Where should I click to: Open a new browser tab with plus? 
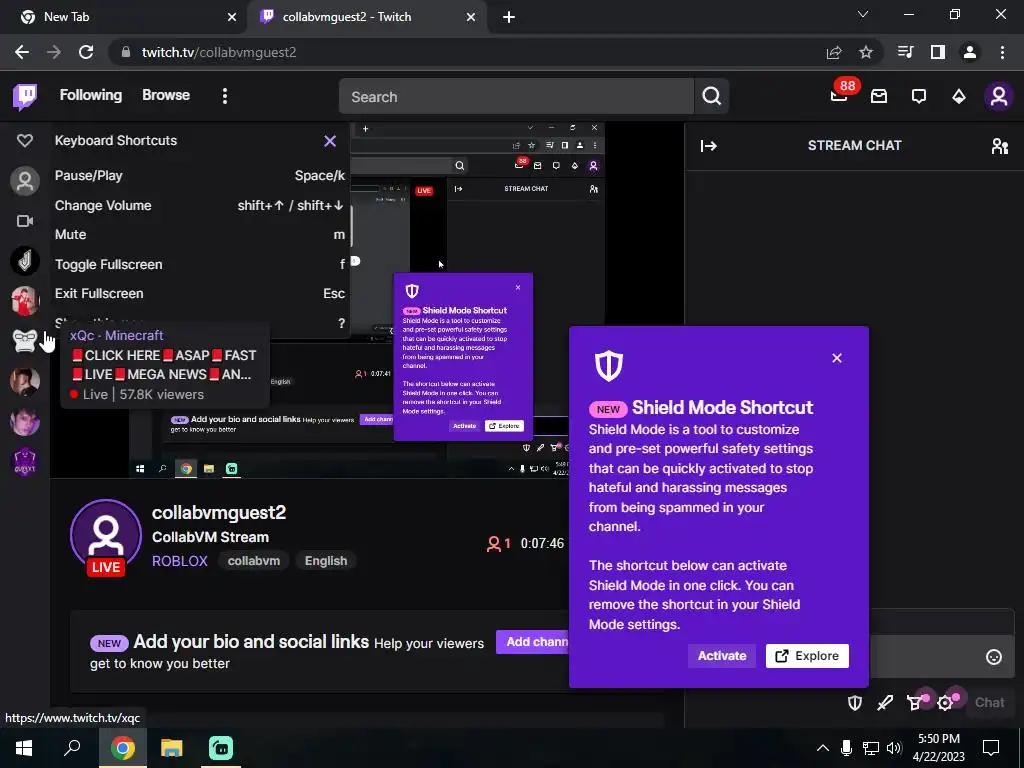pyautogui.click(x=509, y=18)
